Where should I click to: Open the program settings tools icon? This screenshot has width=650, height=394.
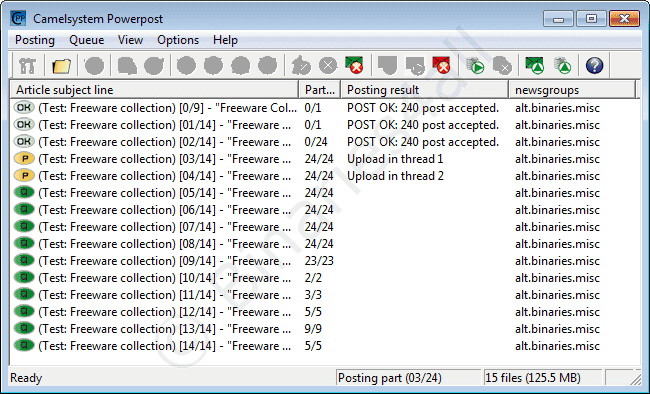28,66
